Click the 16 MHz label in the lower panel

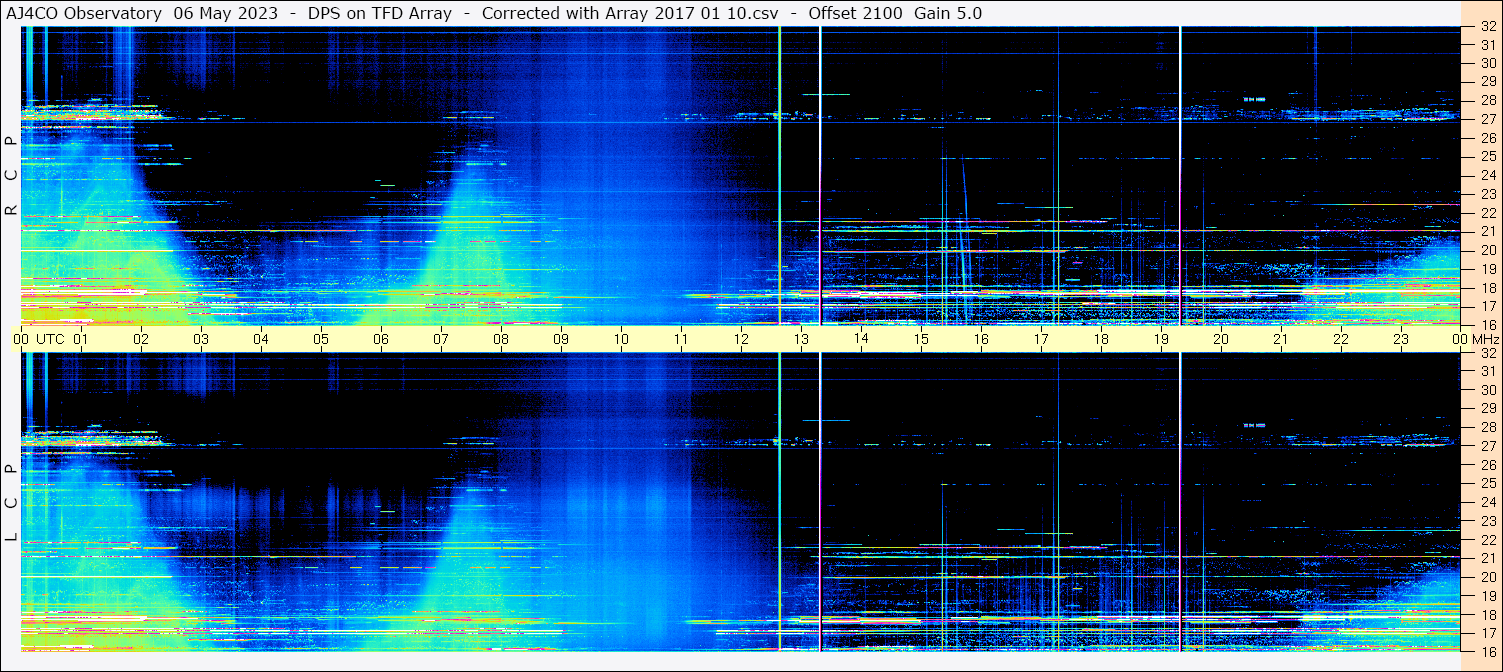[x=1487, y=651]
